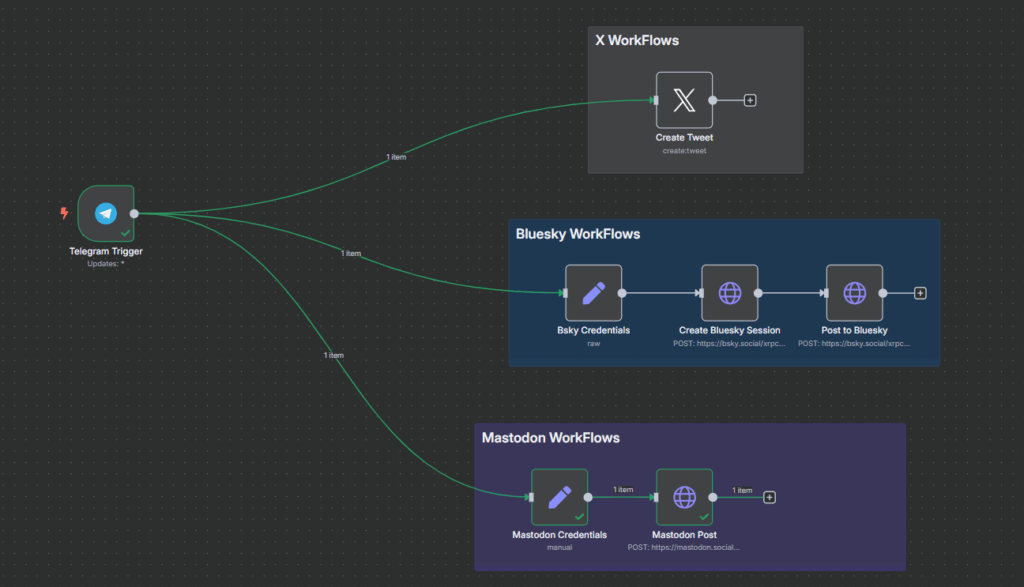Select the Telegram Trigger node icon

pyautogui.click(x=106, y=214)
